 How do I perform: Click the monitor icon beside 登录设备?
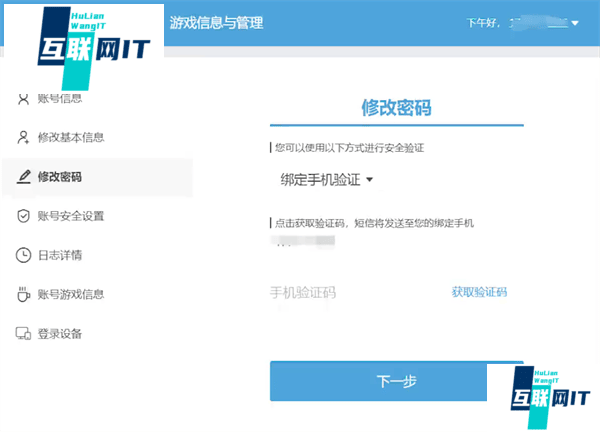tap(23, 333)
